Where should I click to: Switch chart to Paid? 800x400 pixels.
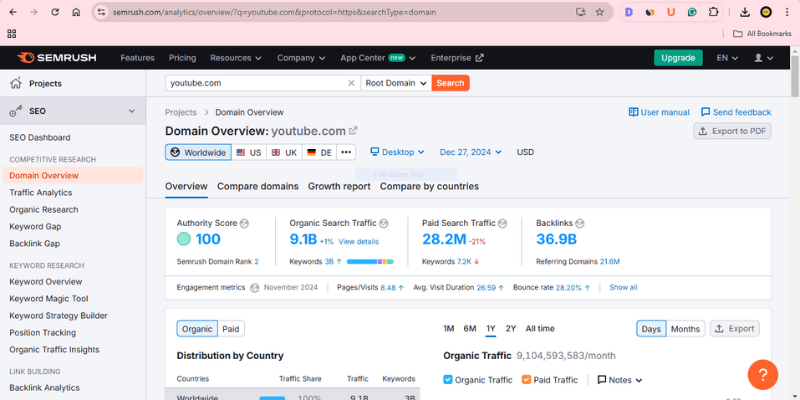[x=231, y=329]
